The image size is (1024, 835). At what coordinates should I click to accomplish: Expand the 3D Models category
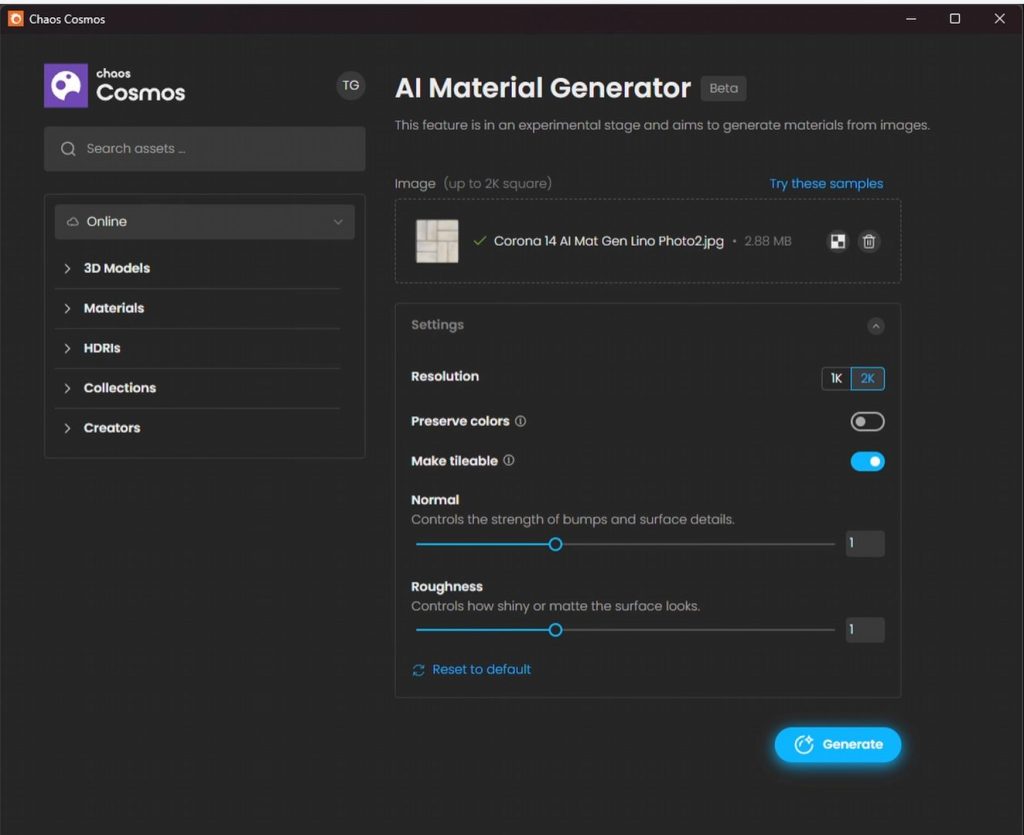pos(116,268)
